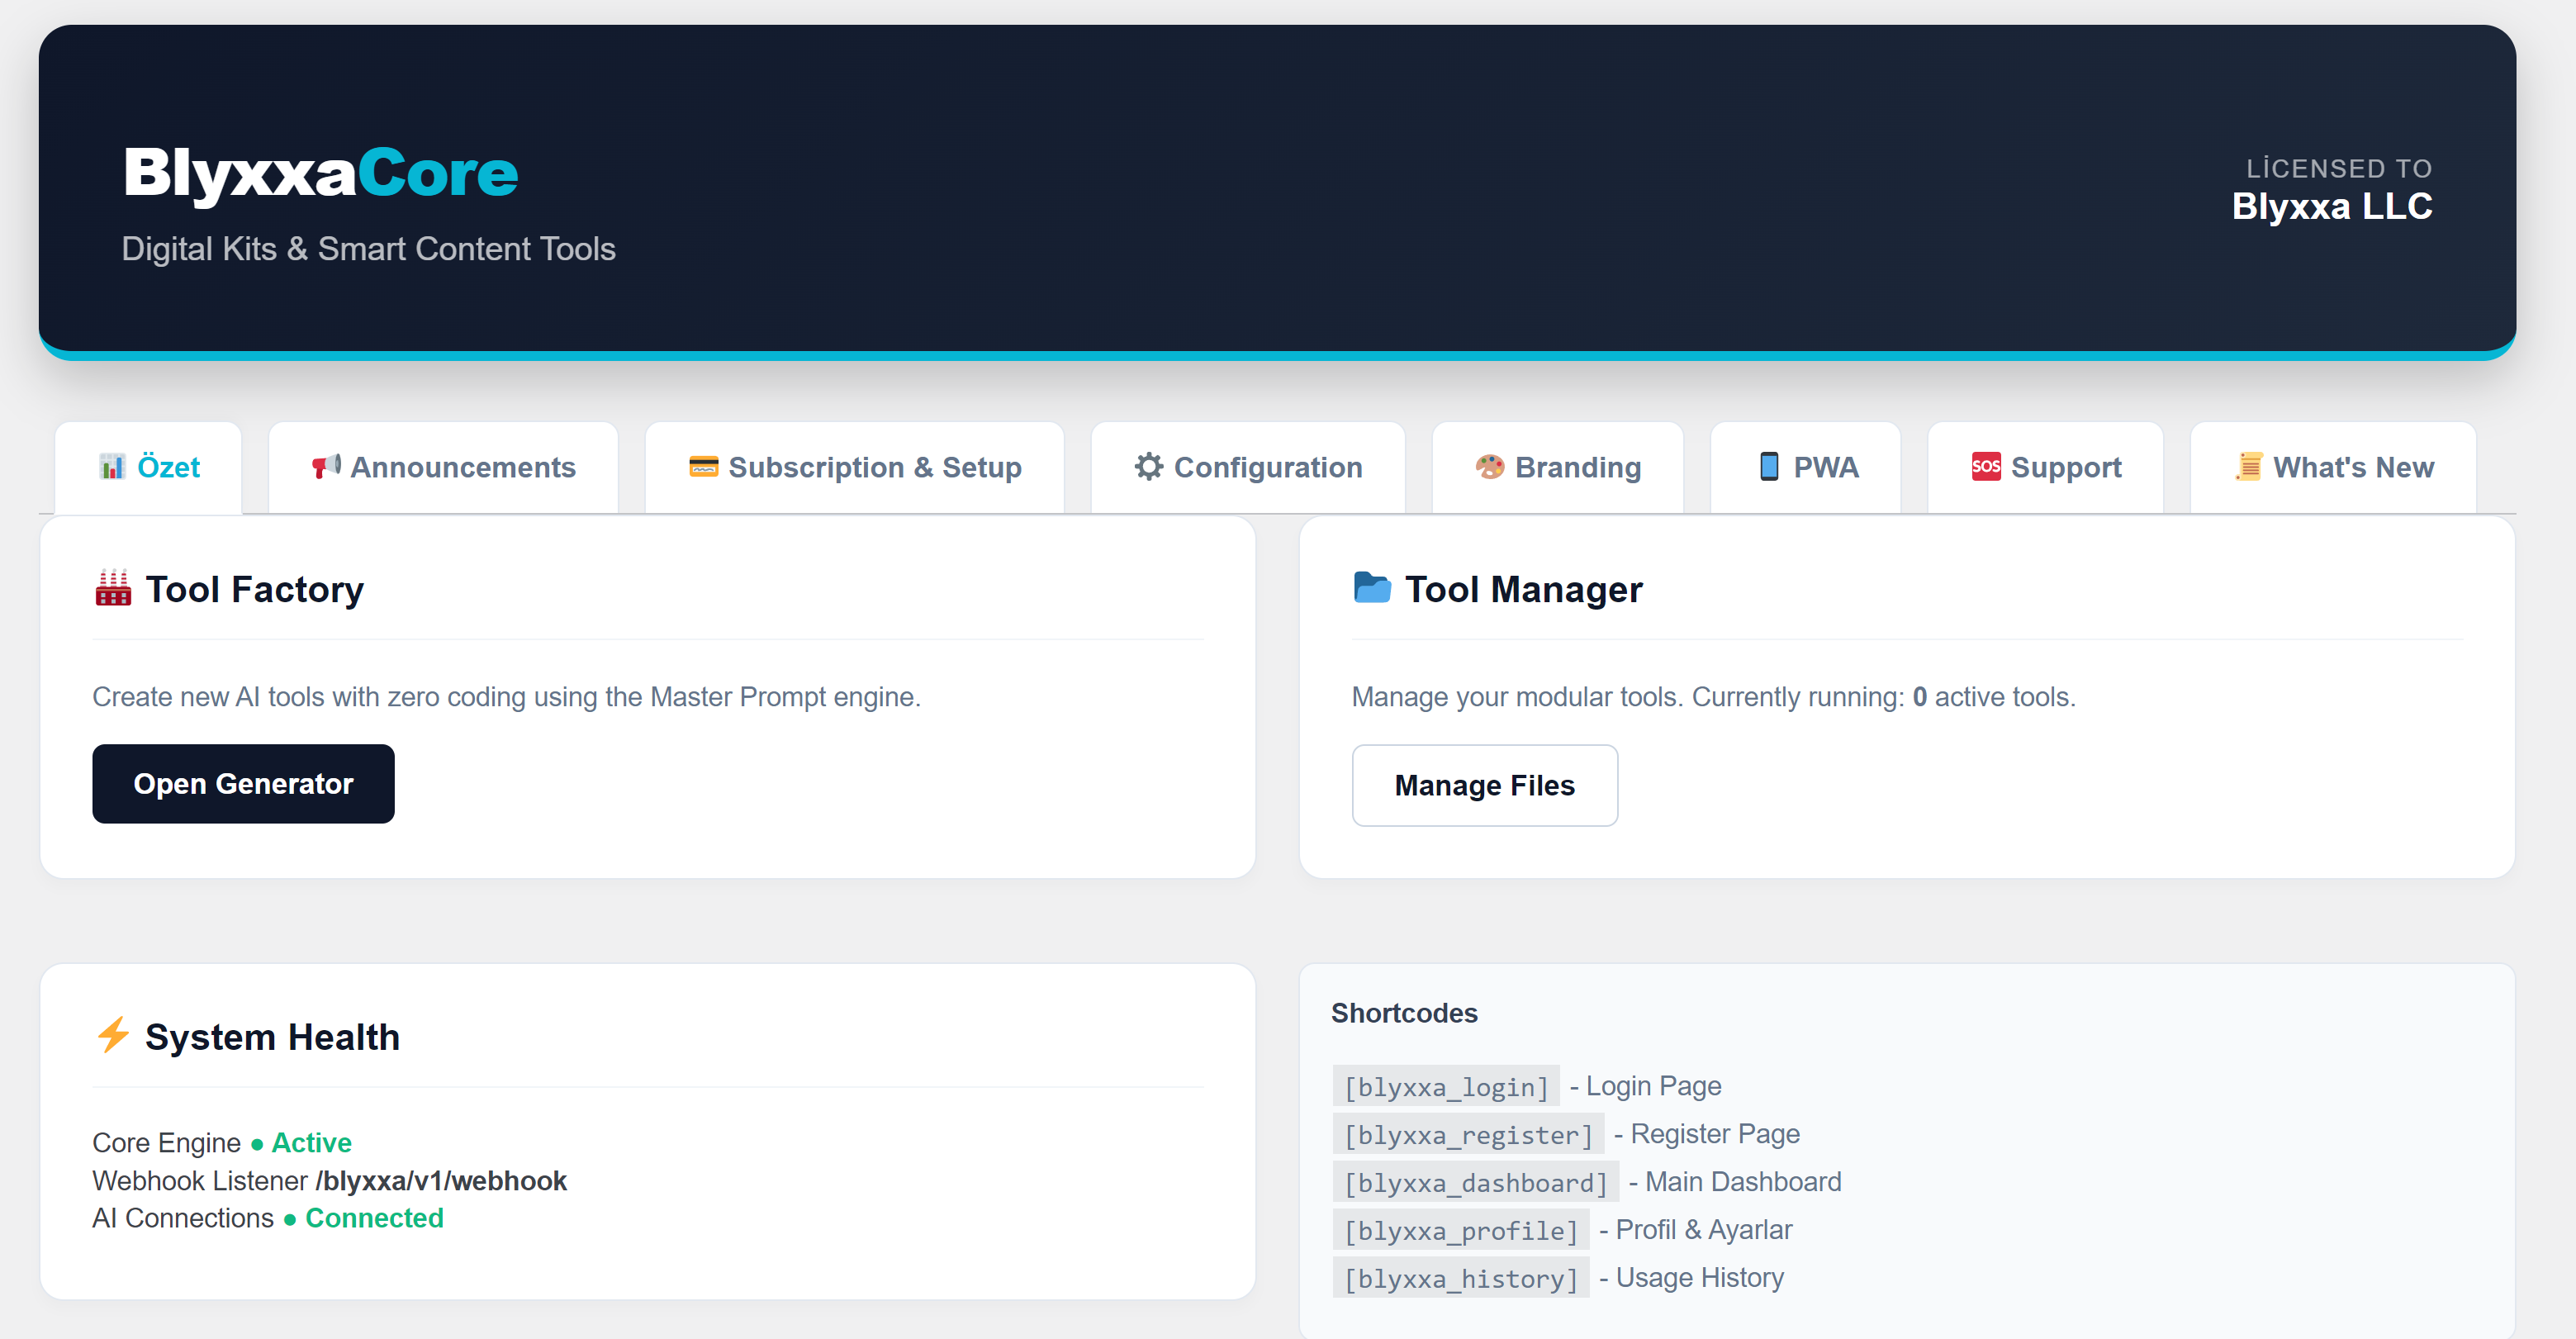The width and height of the screenshot is (2576, 1339).
Task: Switch to the Announcements tab
Action: [443, 466]
